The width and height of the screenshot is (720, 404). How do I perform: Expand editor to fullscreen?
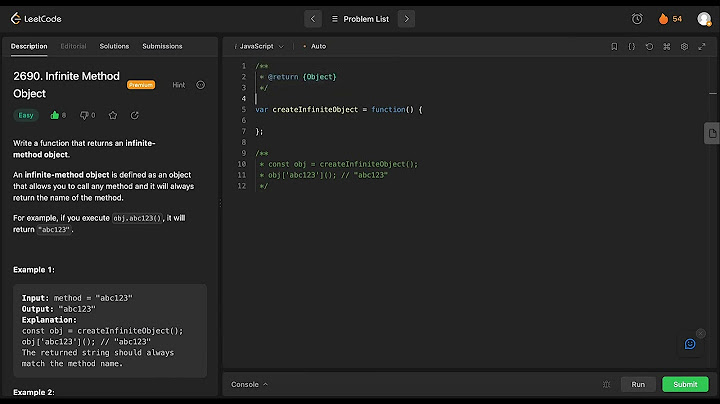click(x=702, y=46)
